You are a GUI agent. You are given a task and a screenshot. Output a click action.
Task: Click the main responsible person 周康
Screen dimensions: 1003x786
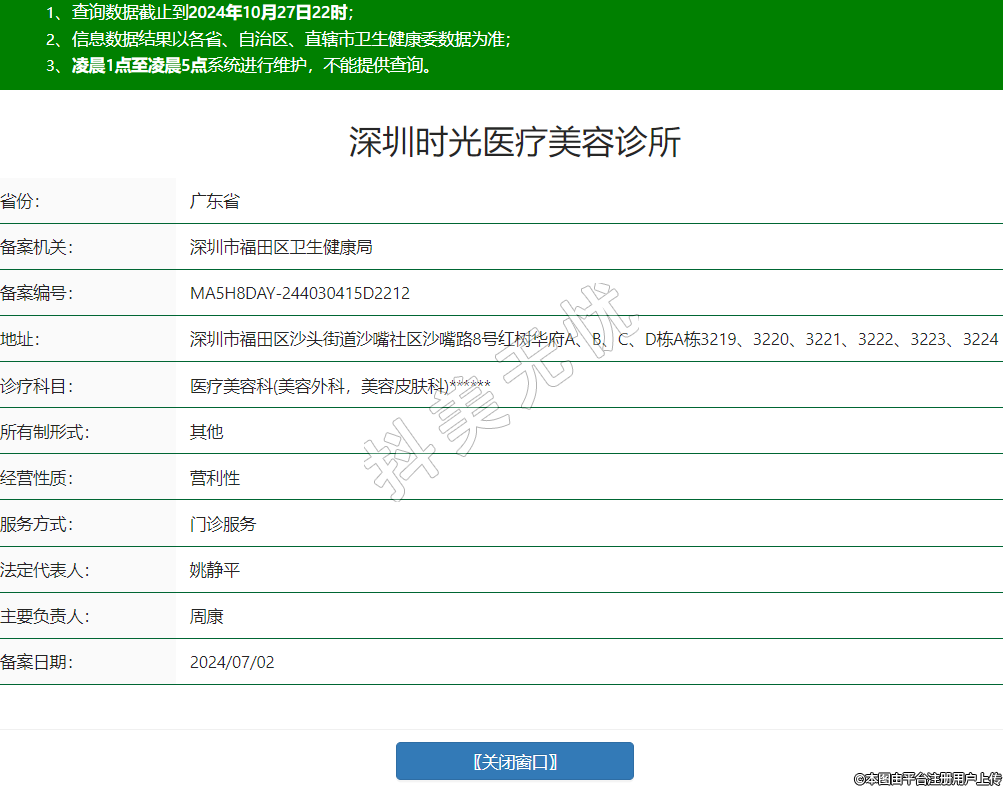207,616
